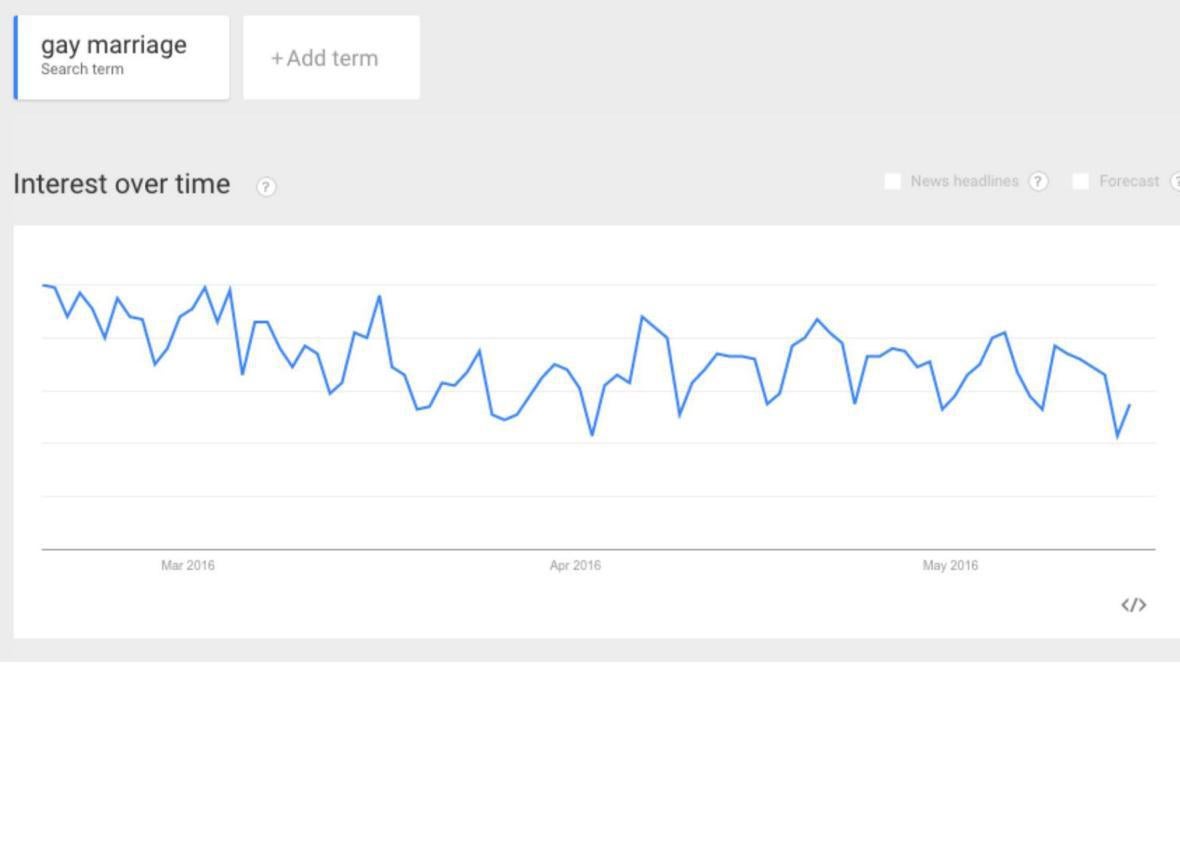Click the Interest over time heading
The image size is (1180, 842).
click(121, 184)
